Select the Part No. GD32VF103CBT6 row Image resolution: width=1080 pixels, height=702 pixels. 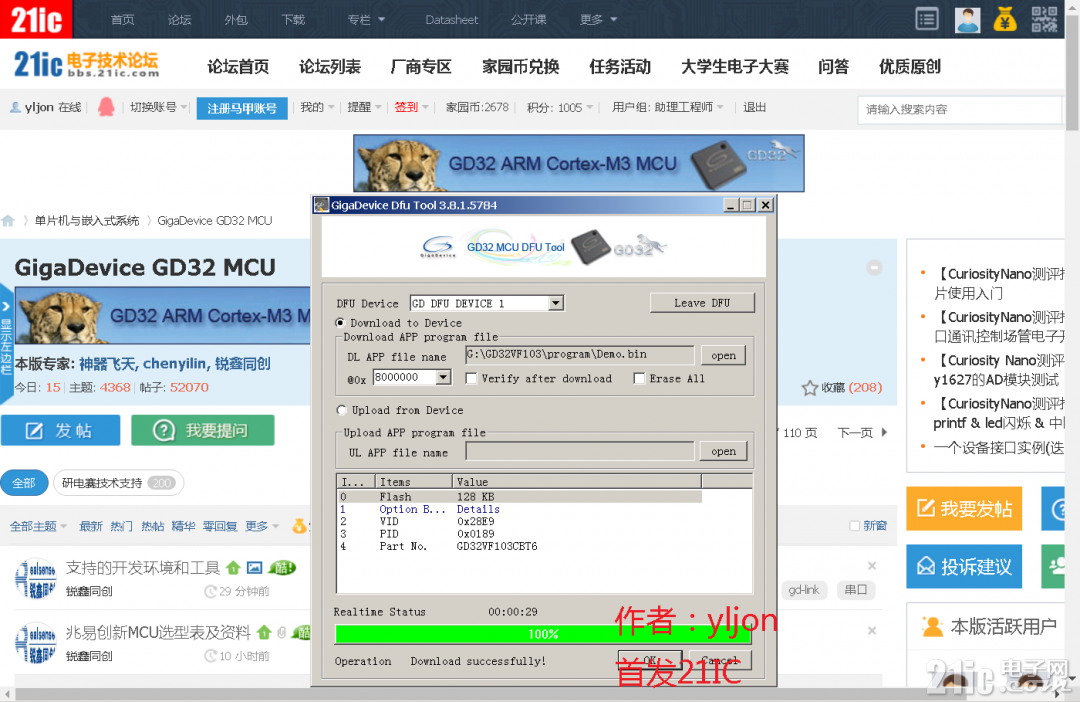tap(520, 546)
